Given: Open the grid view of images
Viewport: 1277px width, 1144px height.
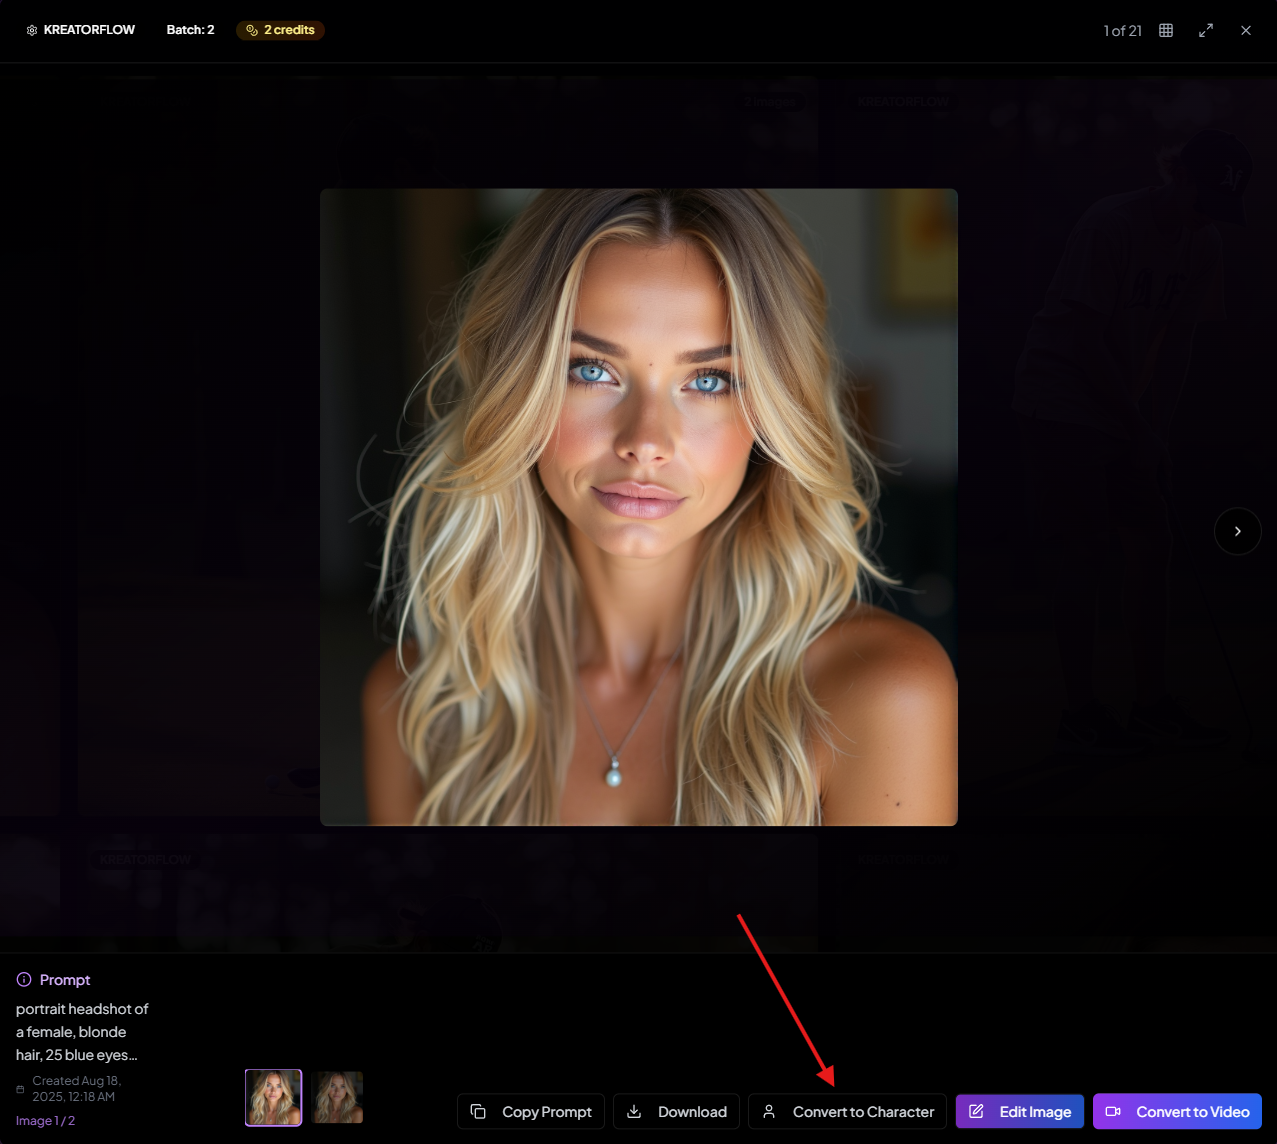Looking at the screenshot, I should click(1166, 30).
